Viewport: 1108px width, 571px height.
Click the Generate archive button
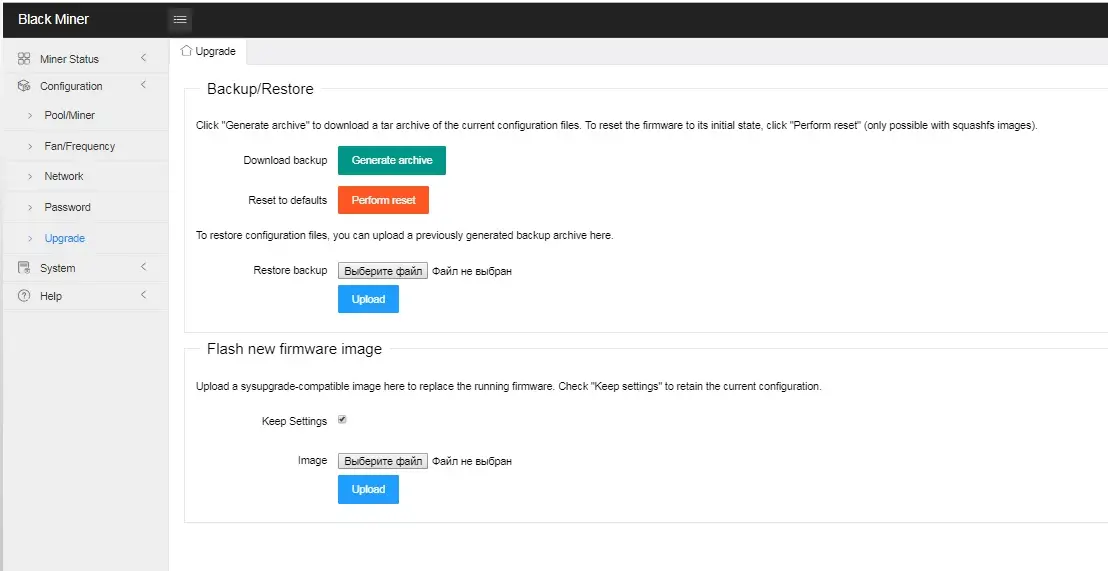pos(391,160)
